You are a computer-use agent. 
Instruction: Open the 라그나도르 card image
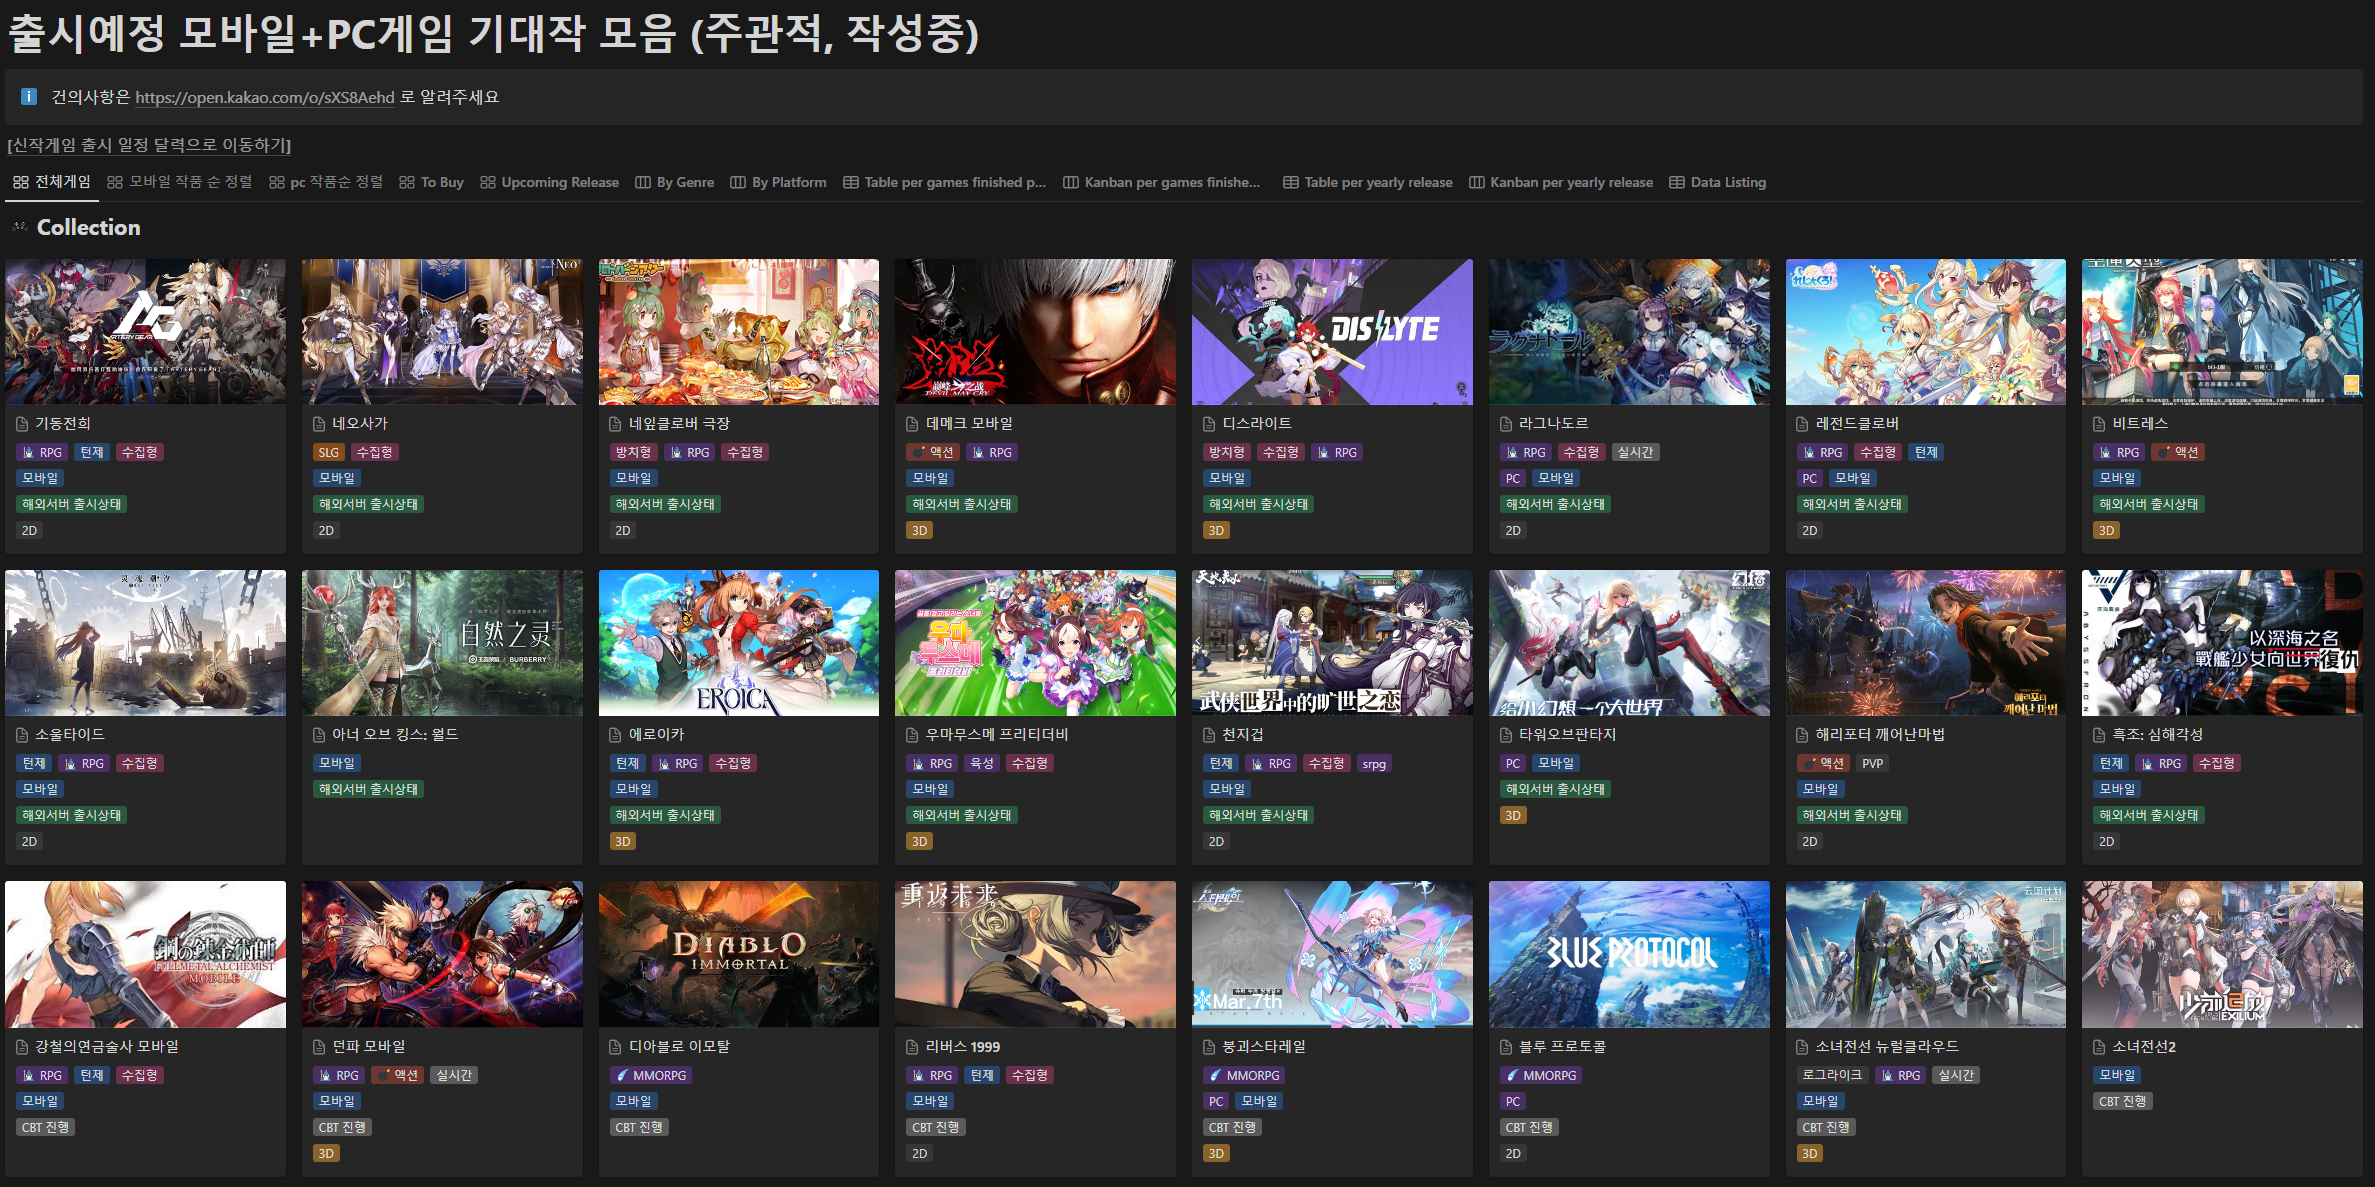1629,332
